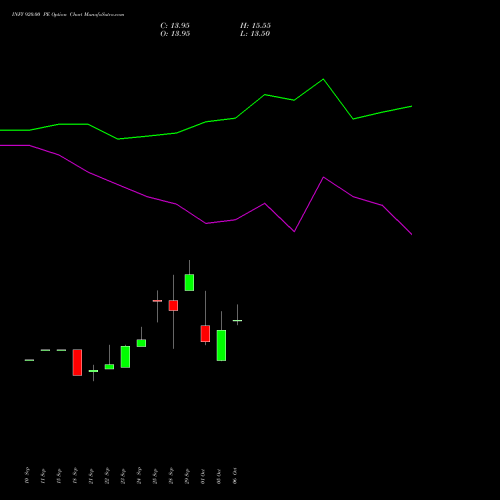Select the 28 Sep date label

(x=171, y=475)
